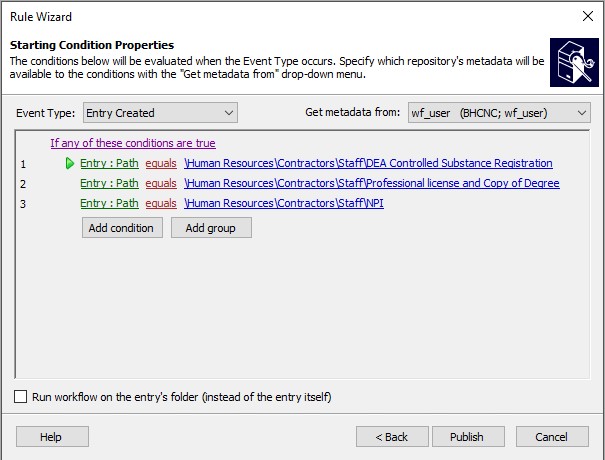Open the Event Type dropdown
This screenshot has width=605, height=460.
point(160,113)
